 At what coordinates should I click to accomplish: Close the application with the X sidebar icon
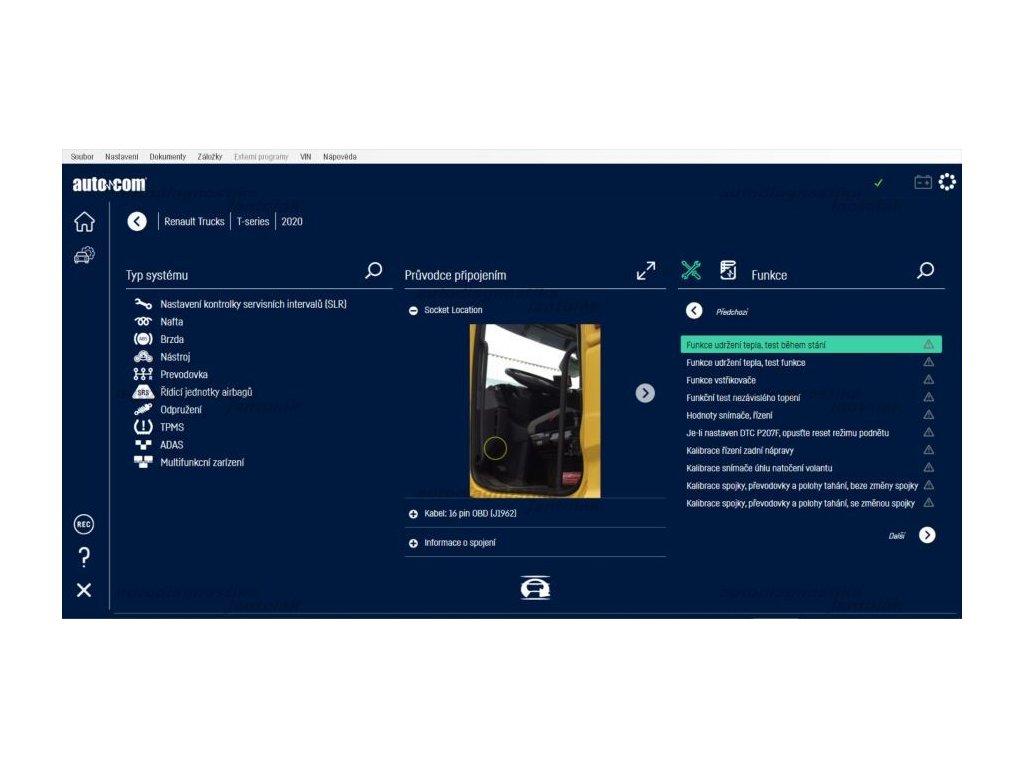point(84,590)
